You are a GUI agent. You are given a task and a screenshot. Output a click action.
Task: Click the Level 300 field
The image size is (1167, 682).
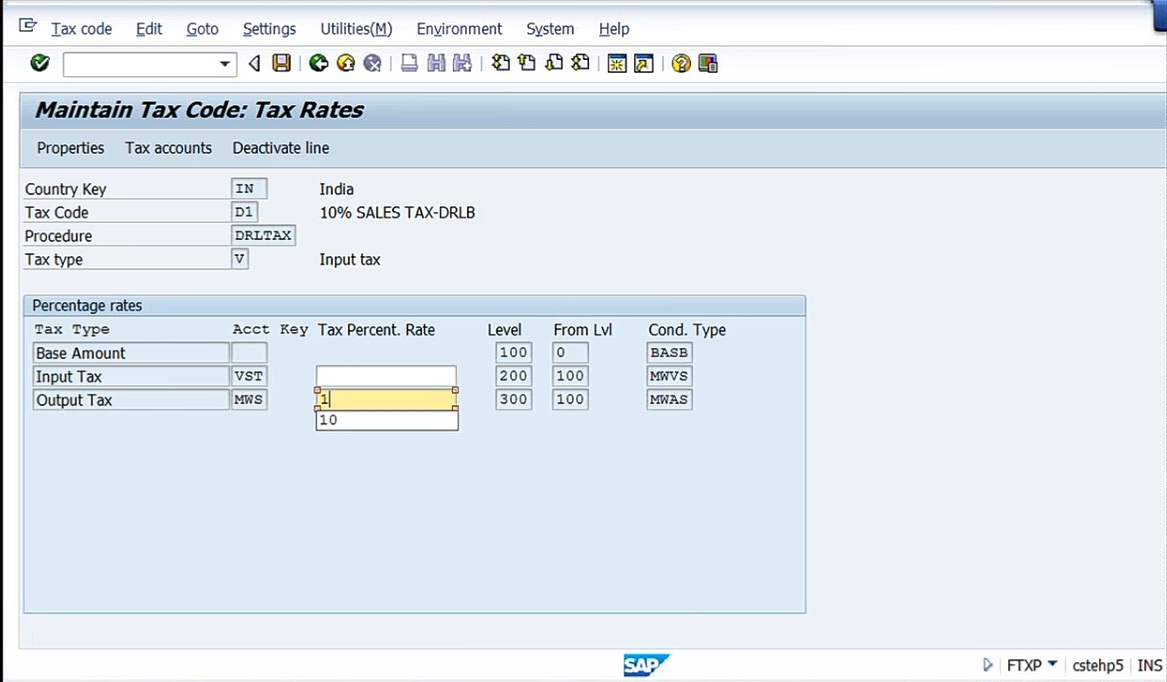tap(514, 399)
